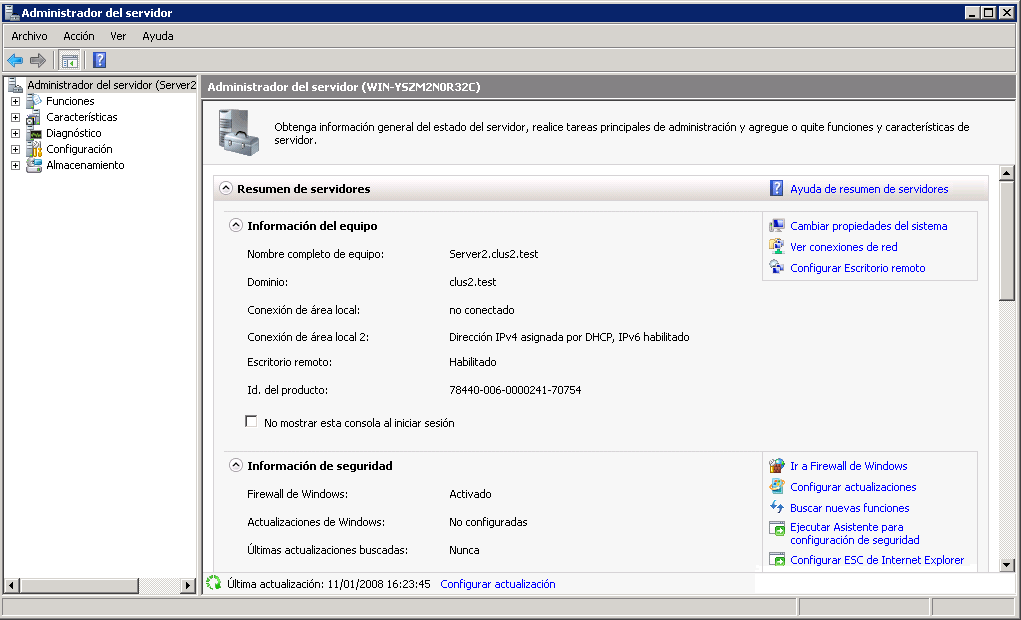
Task: Click the product ID '78440-006-0000241-70754'
Action: pyautogui.click(x=515, y=390)
